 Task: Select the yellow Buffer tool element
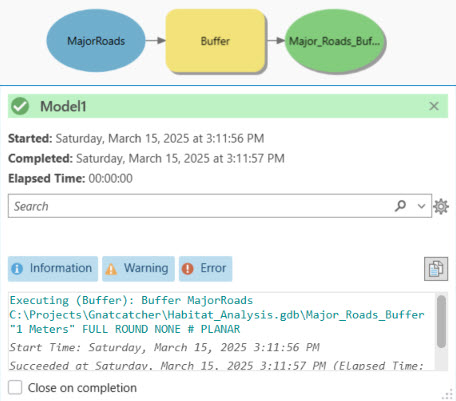tap(215, 41)
